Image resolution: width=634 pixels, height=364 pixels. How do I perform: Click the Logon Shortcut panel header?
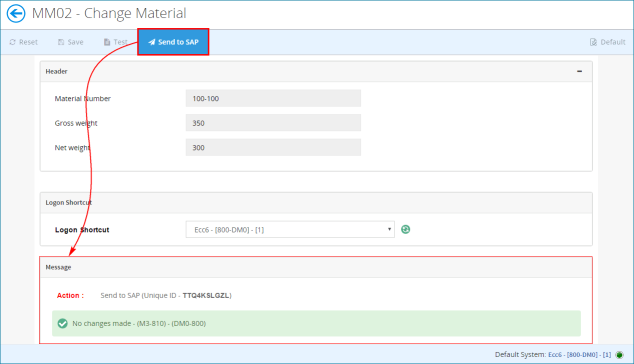316,203
